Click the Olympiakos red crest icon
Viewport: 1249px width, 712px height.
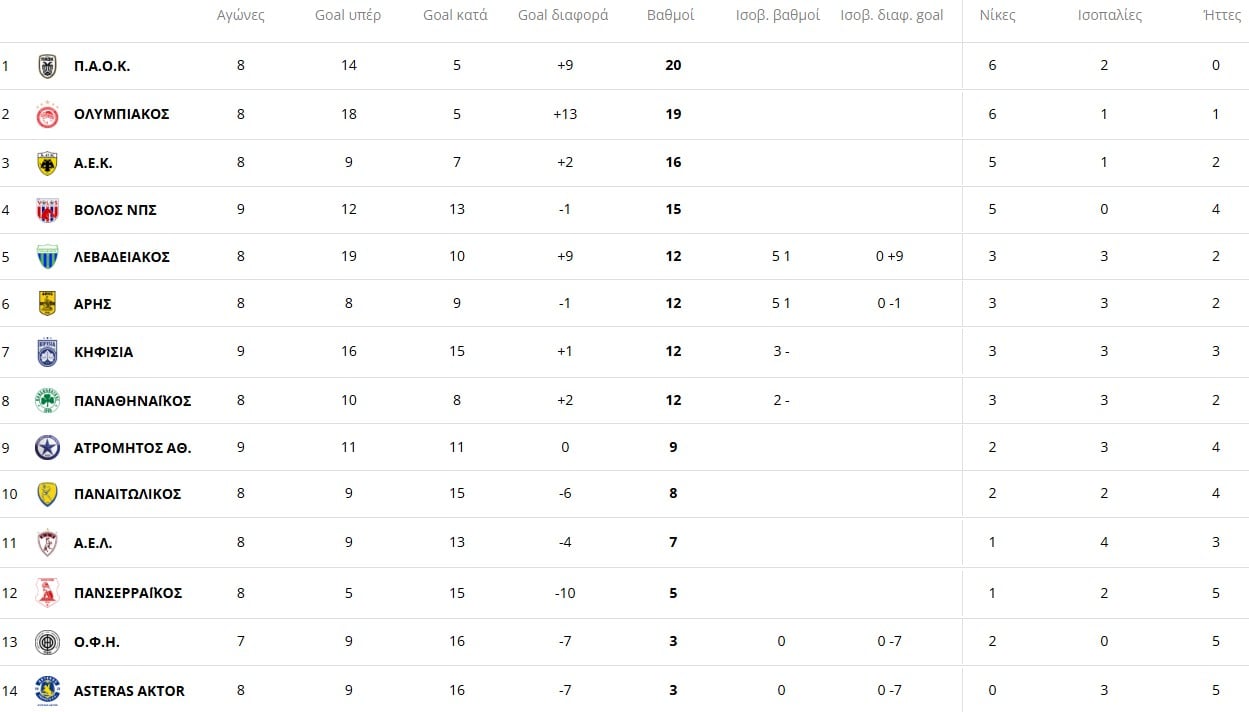(x=47, y=114)
